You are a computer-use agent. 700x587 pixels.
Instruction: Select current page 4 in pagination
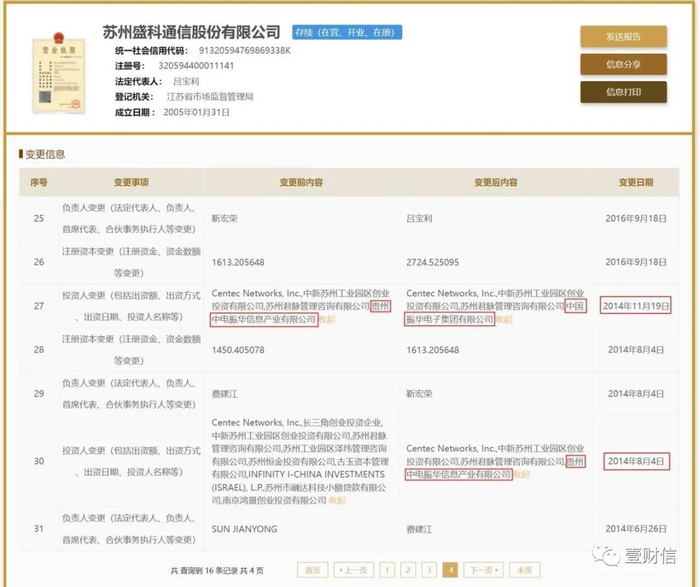pyautogui.click(x=450, y=570)
